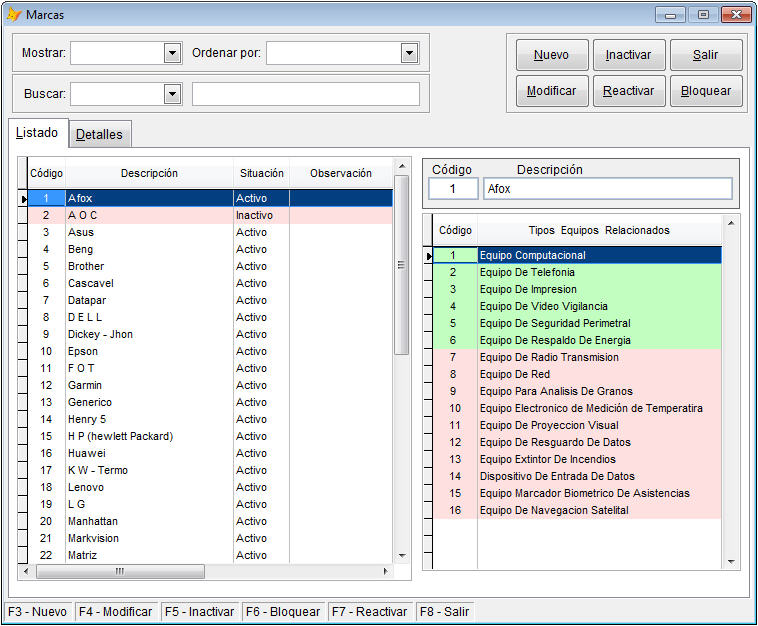The width and height of the screenshot is (758, 626).
Task: Select the Huawei brand row
Action: click(x=210, y=453)
